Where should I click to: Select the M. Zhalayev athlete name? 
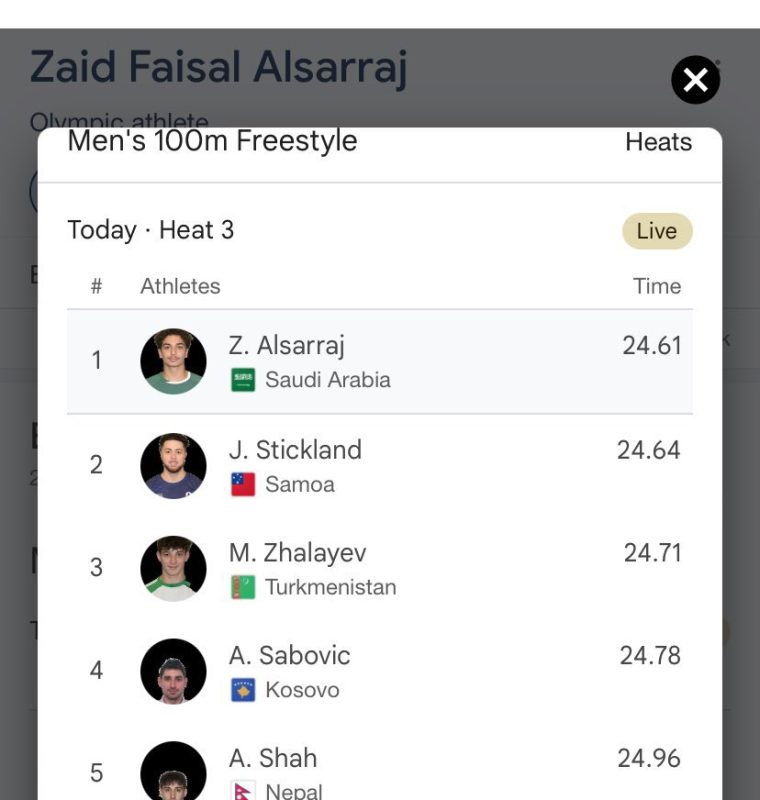pos(297,554)
